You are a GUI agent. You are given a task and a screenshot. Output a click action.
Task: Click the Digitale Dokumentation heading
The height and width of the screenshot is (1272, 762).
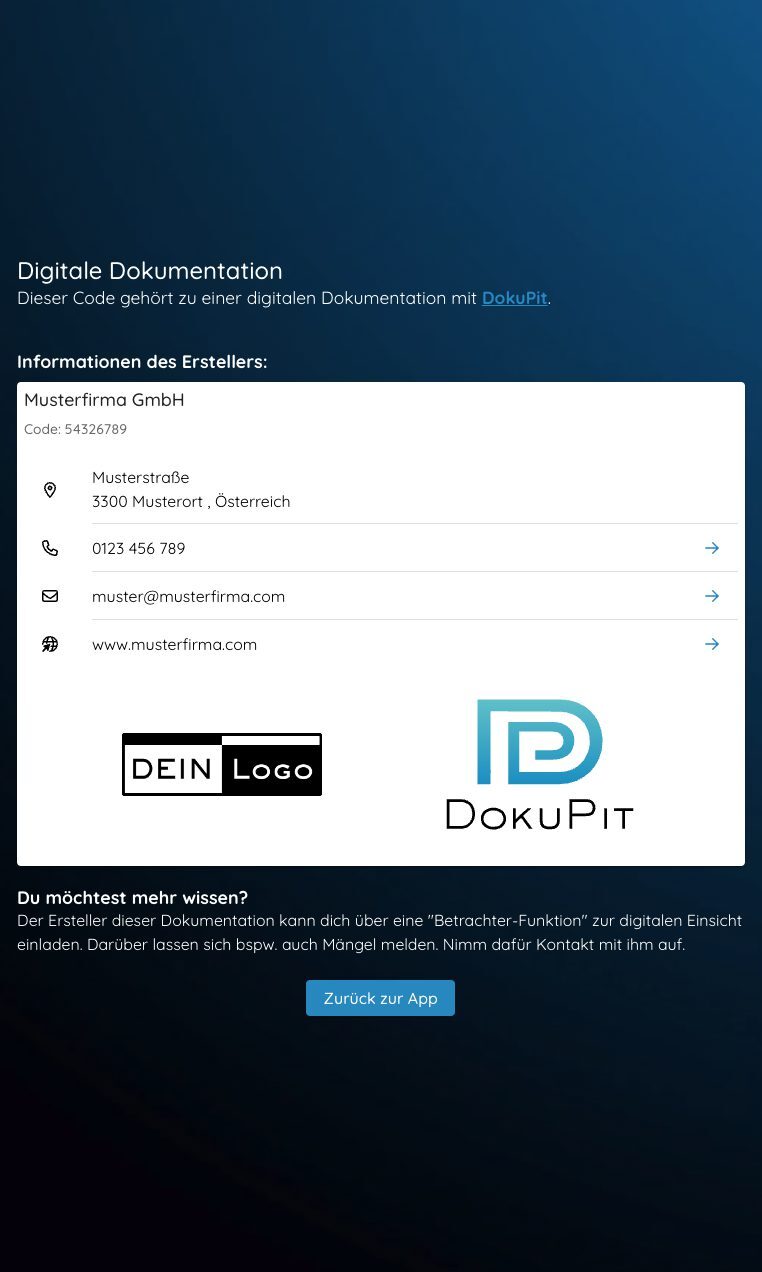(x=150, y=271)
